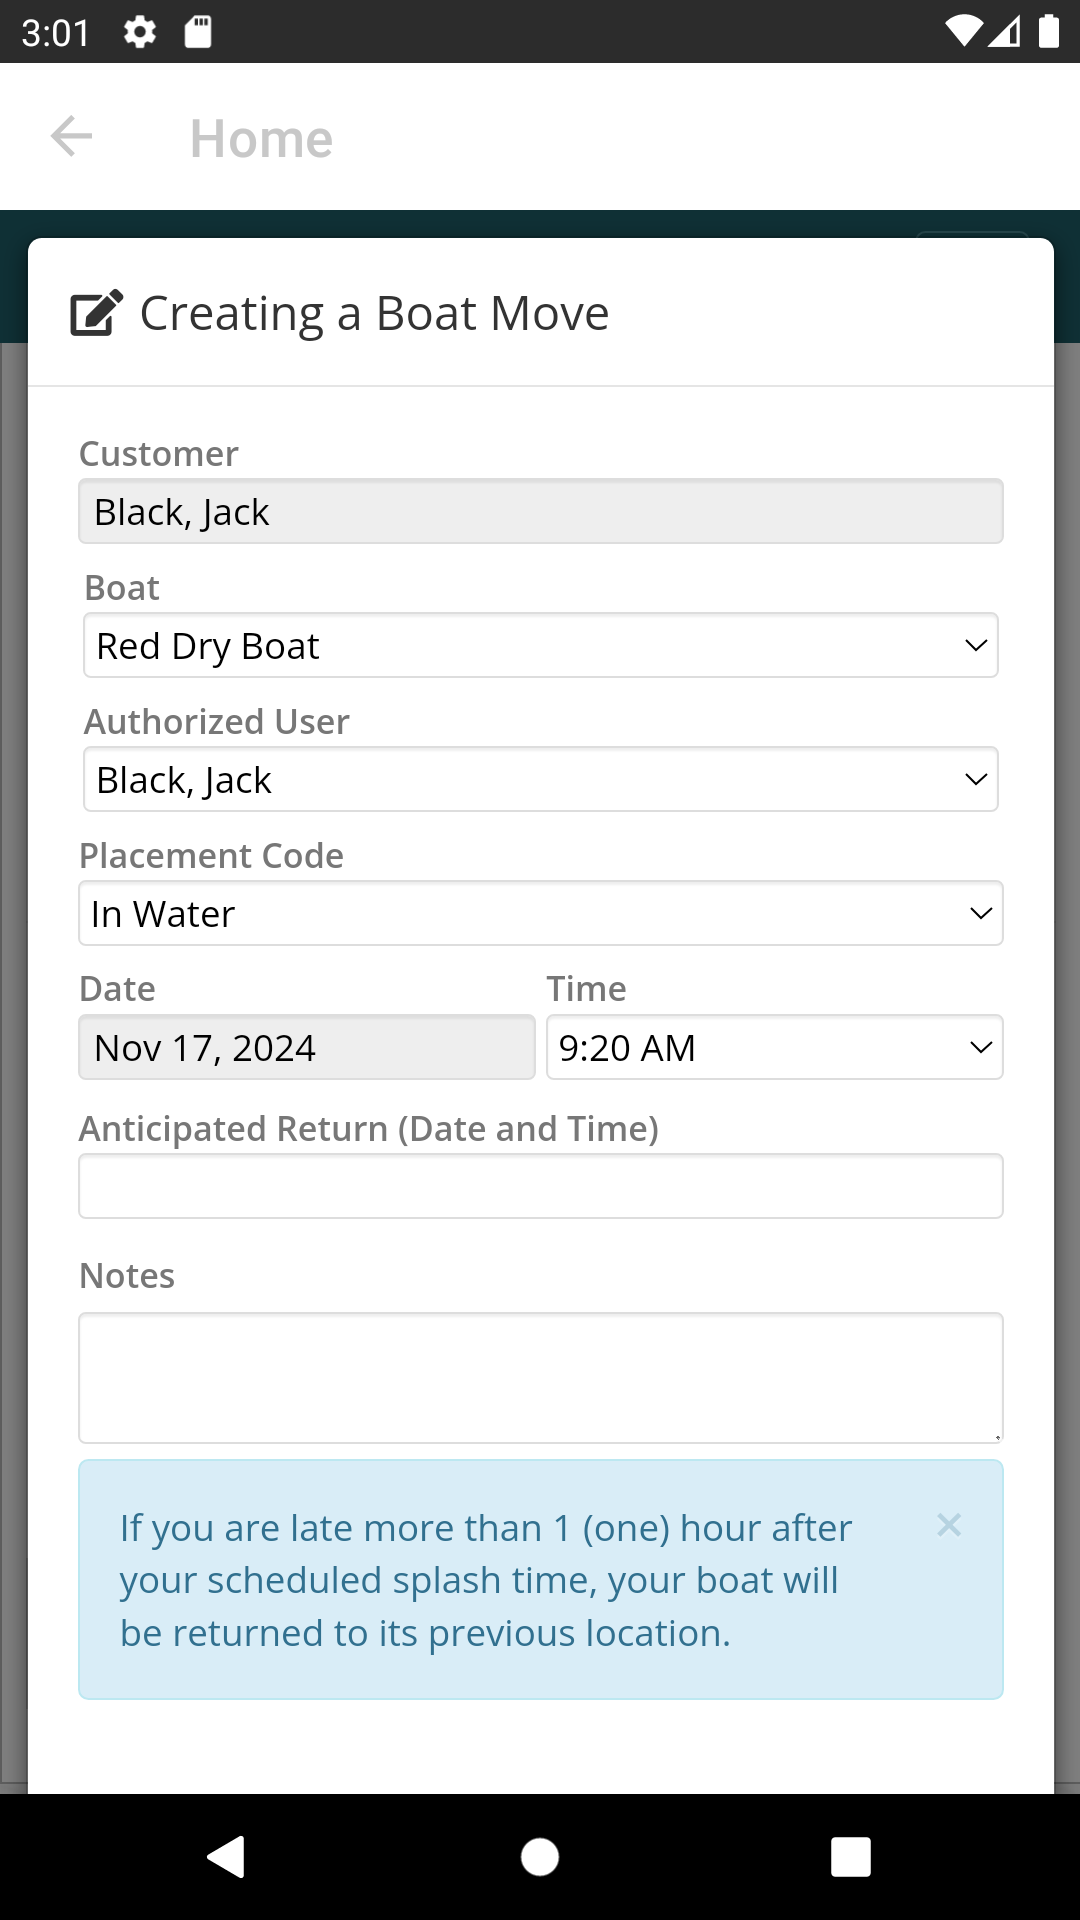This screenshot has width=1080, height=1920.
Task: Tap the battery icon in the status bar
Action: tap(1049, 32)
